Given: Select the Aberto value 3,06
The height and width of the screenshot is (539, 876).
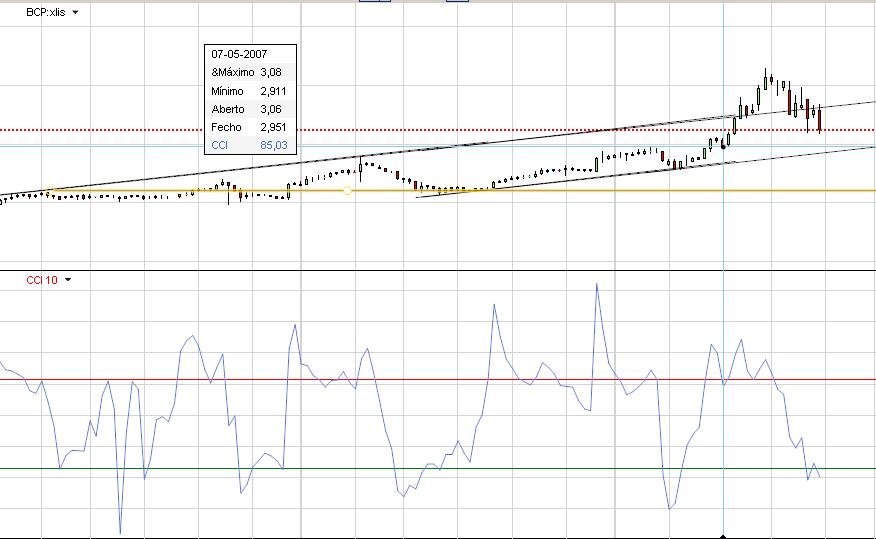Looking at the screenshot, I should [x=271, y=109].
